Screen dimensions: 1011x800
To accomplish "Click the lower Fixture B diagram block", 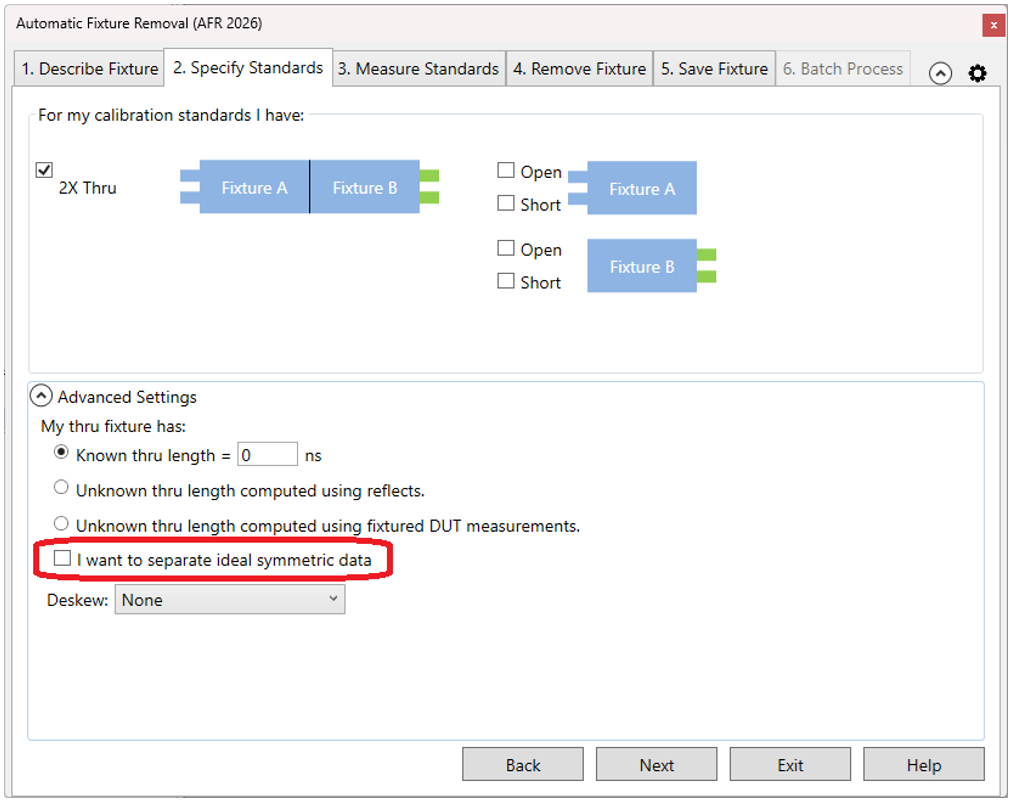I will pos(641,266).
